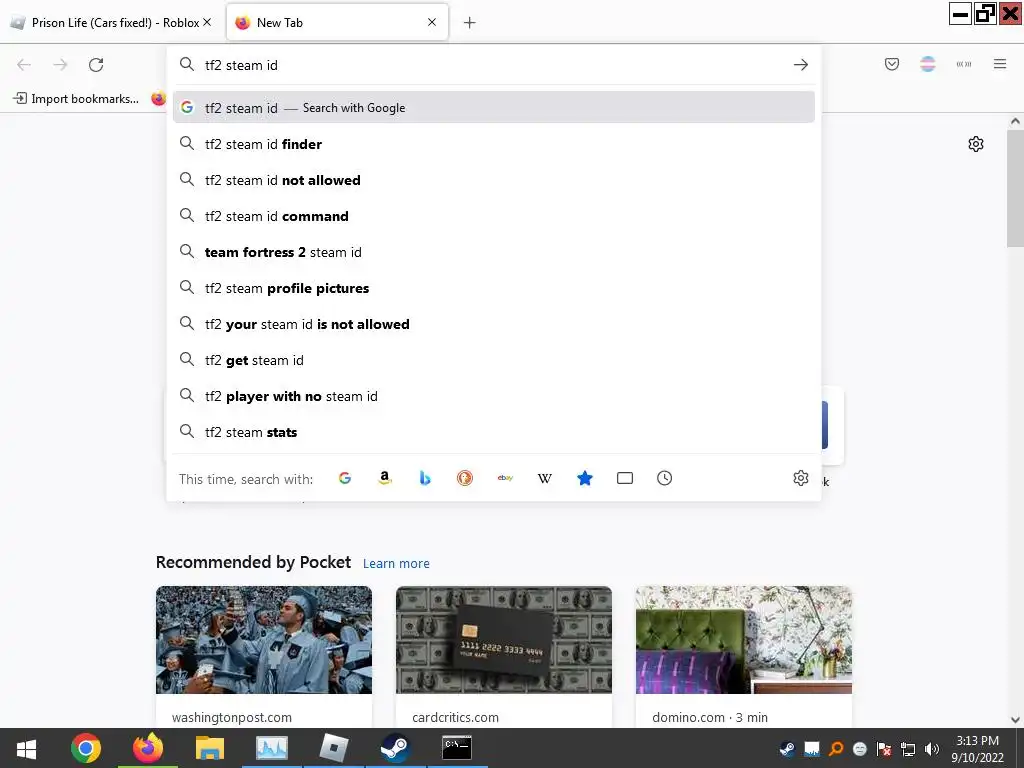
Task: Open File Explorer from taskbar
Action: (x=210, y=748)
